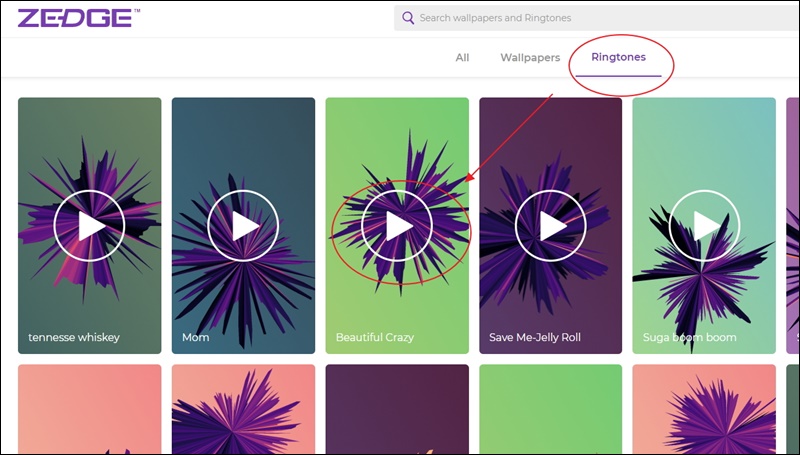Open the dark purple card below Beautiful Crazy
Screen dimensions: 800x455
pyautogui.click(x=397, y=409)
